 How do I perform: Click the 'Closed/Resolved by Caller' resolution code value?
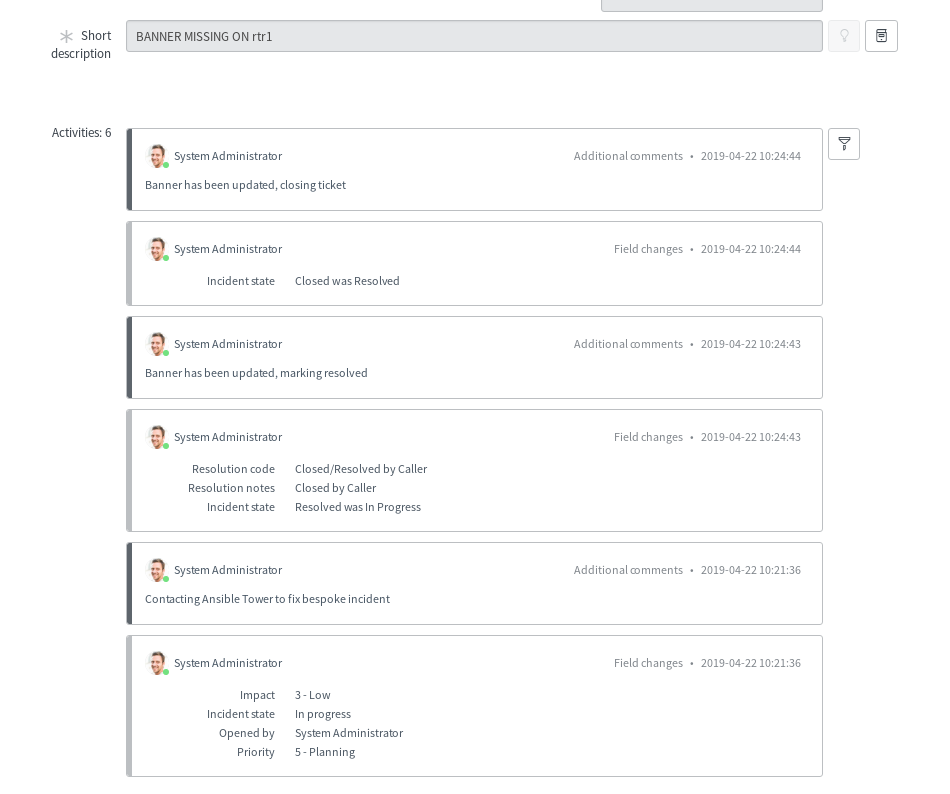point(360,469)
